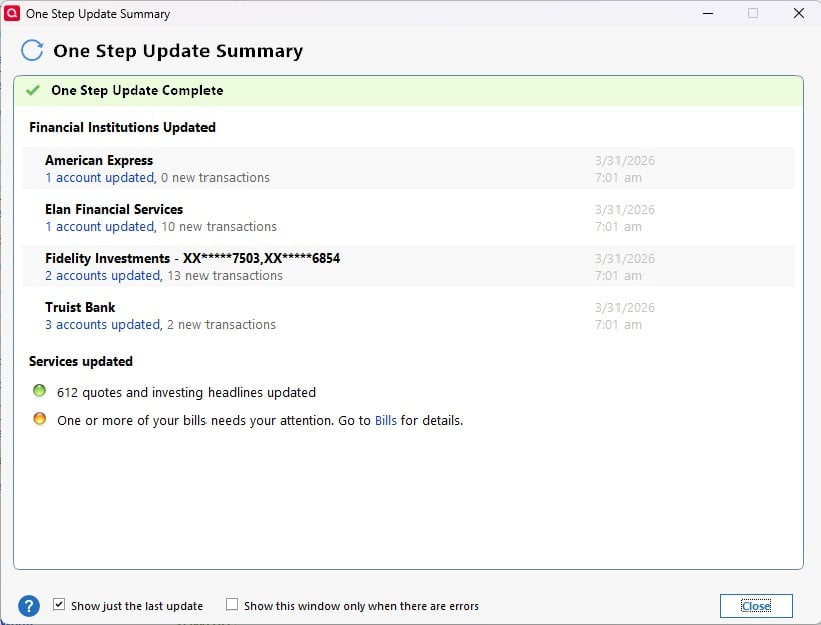Uncheck Show just the last update
The height and width of the screenshot is (625, 821).
pyautogui.click(x=59, y=605)
